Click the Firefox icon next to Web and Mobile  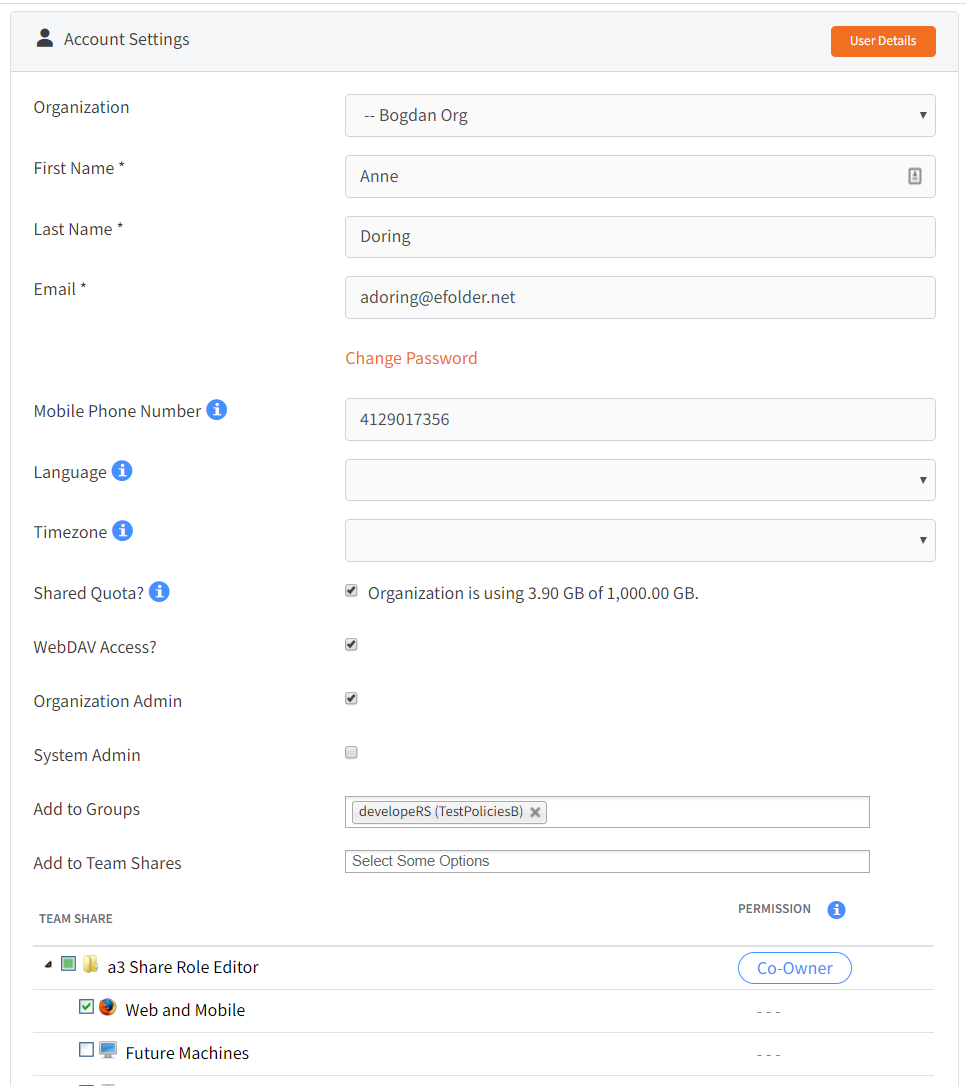tap(107, 1007)
